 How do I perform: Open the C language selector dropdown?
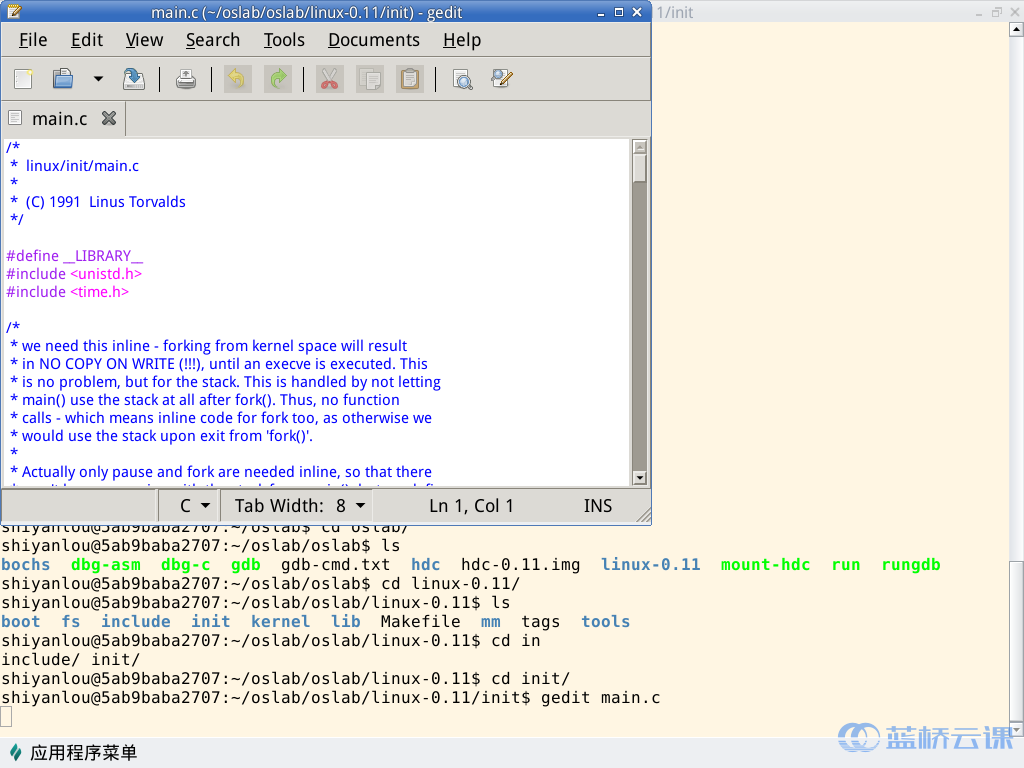pos(194,506)
